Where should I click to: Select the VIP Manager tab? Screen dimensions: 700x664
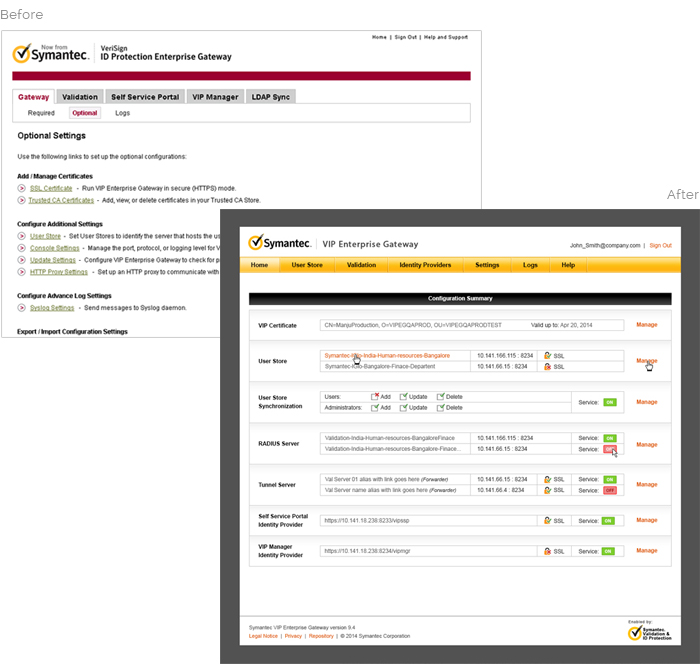click(215, 97)
